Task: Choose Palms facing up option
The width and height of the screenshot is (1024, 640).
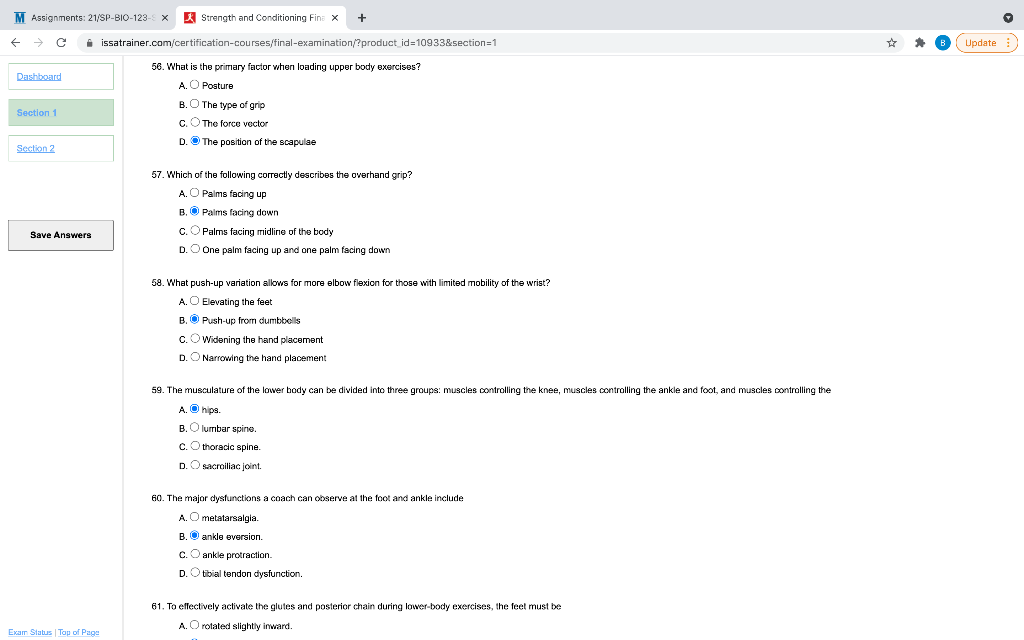Action: pyautogui.click(x=195, y=193)
